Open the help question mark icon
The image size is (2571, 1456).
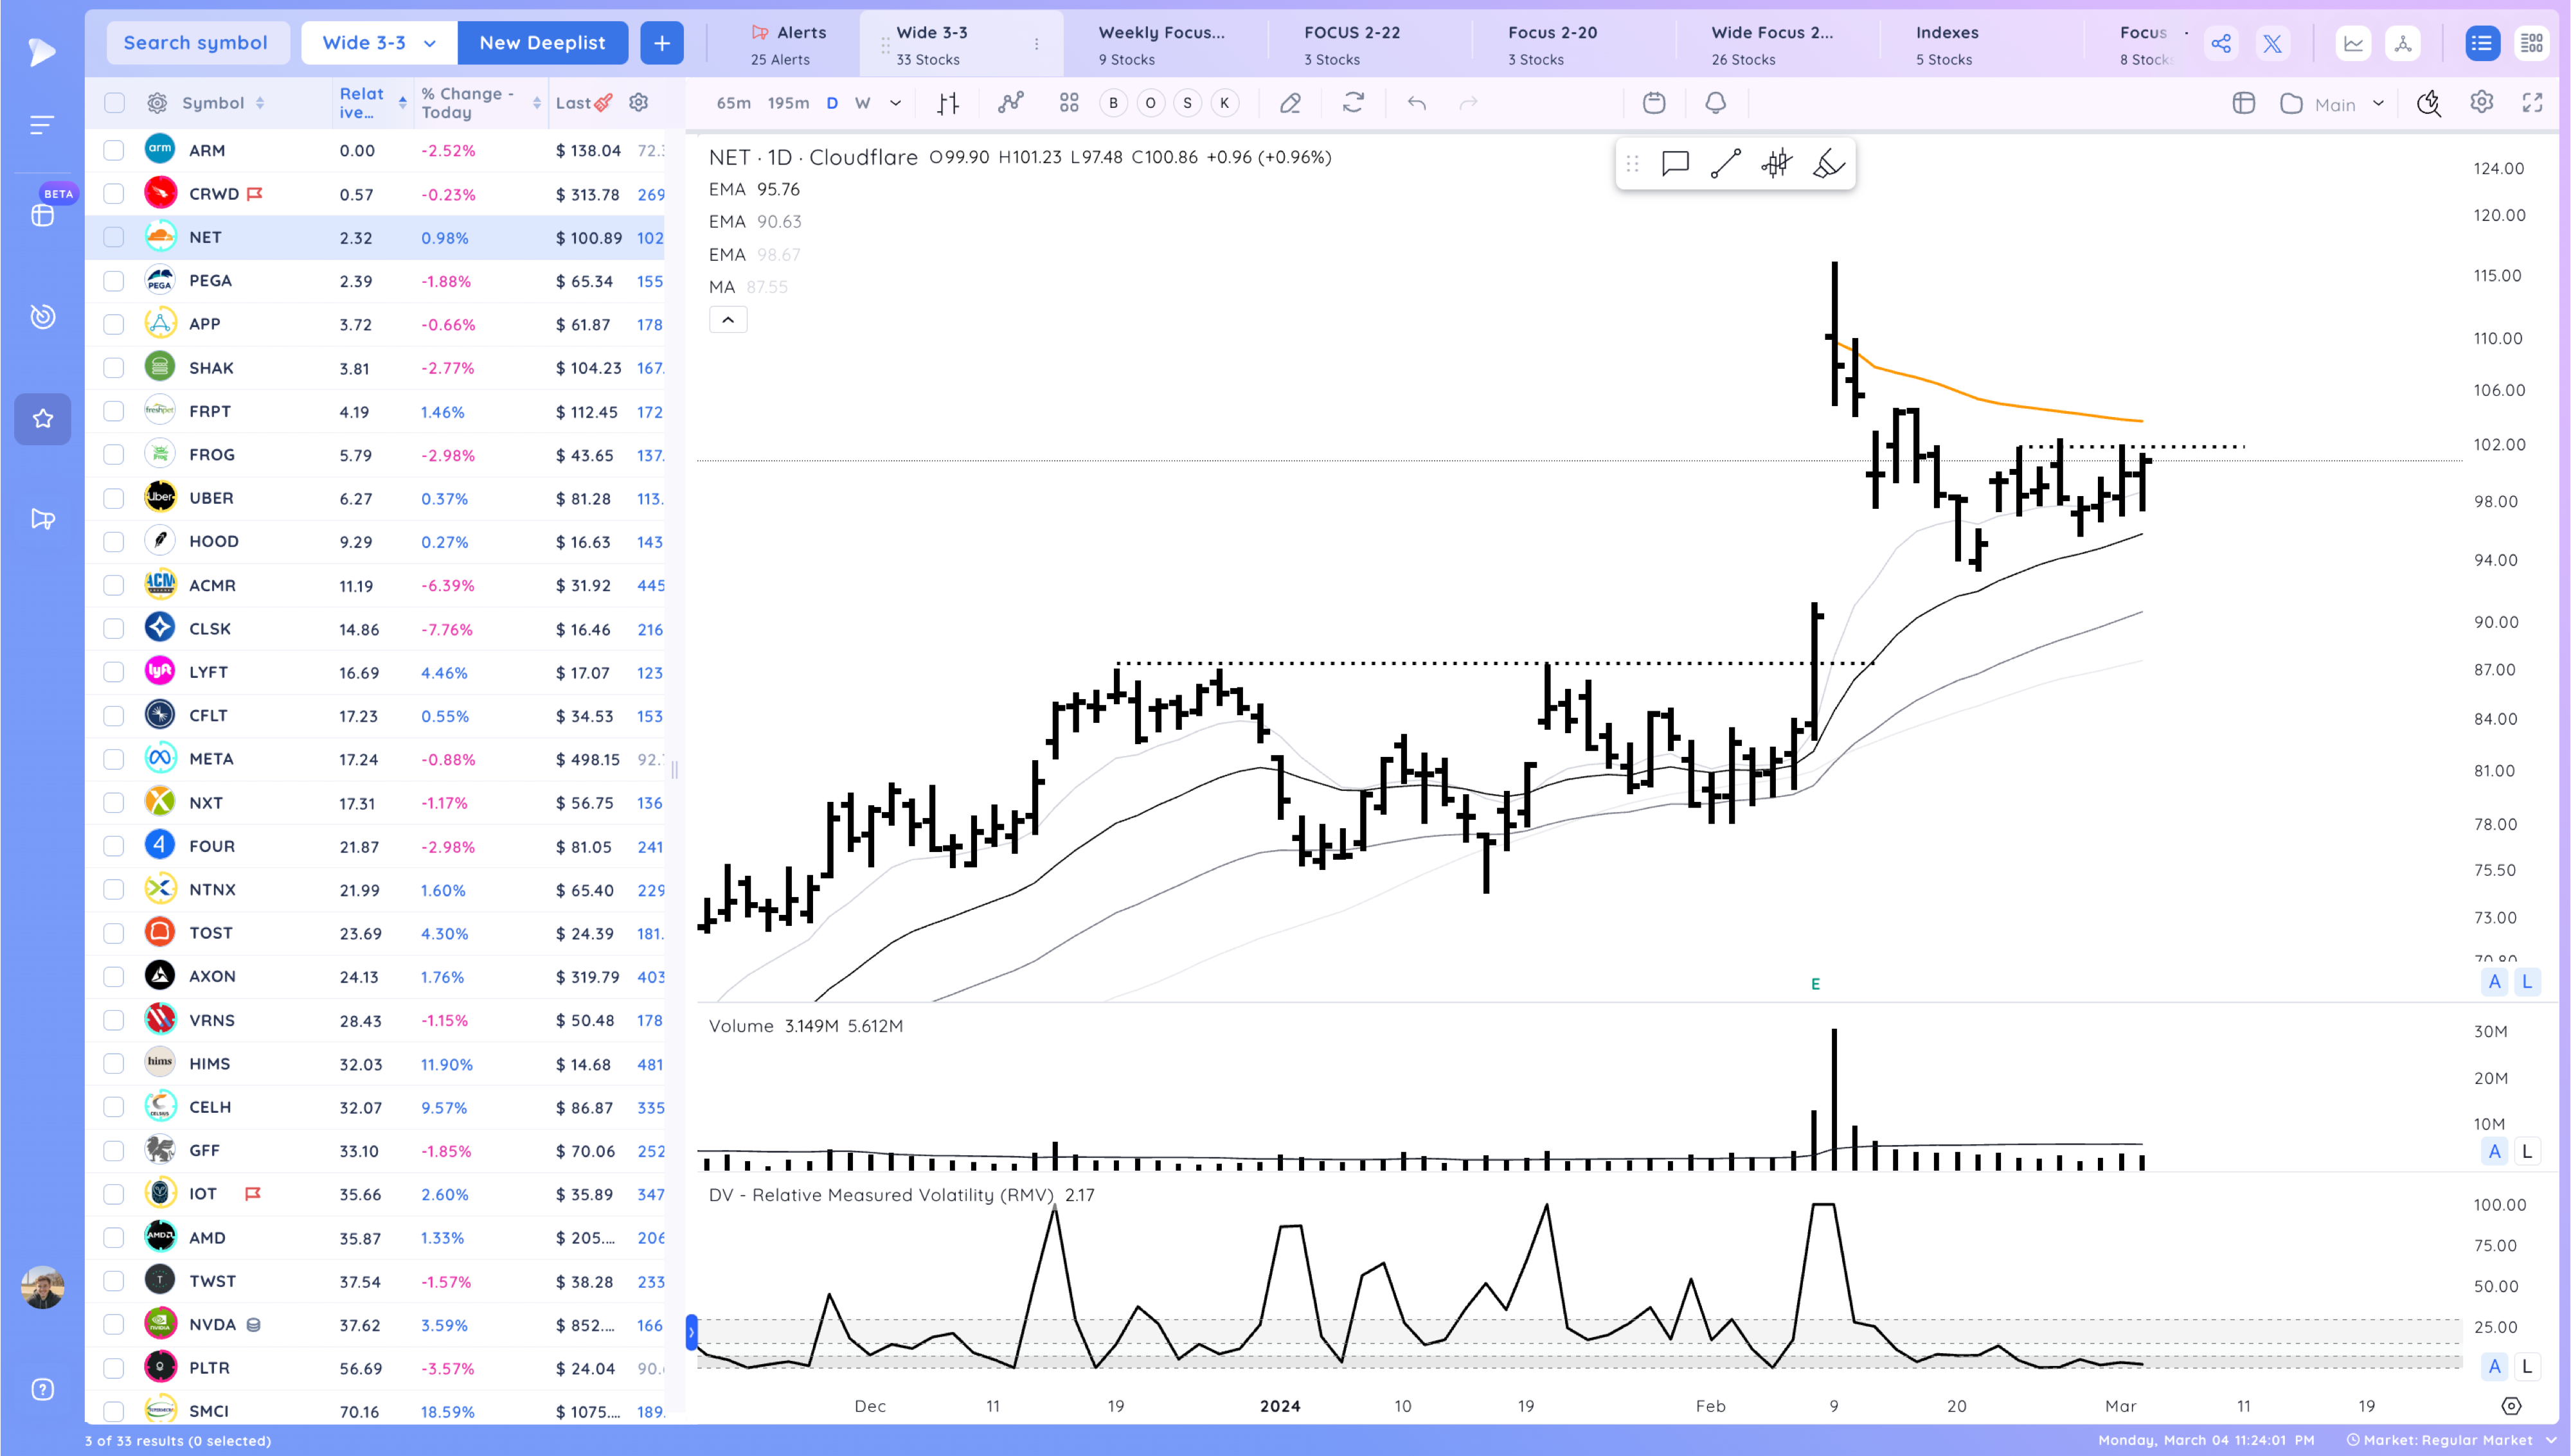43,1389
